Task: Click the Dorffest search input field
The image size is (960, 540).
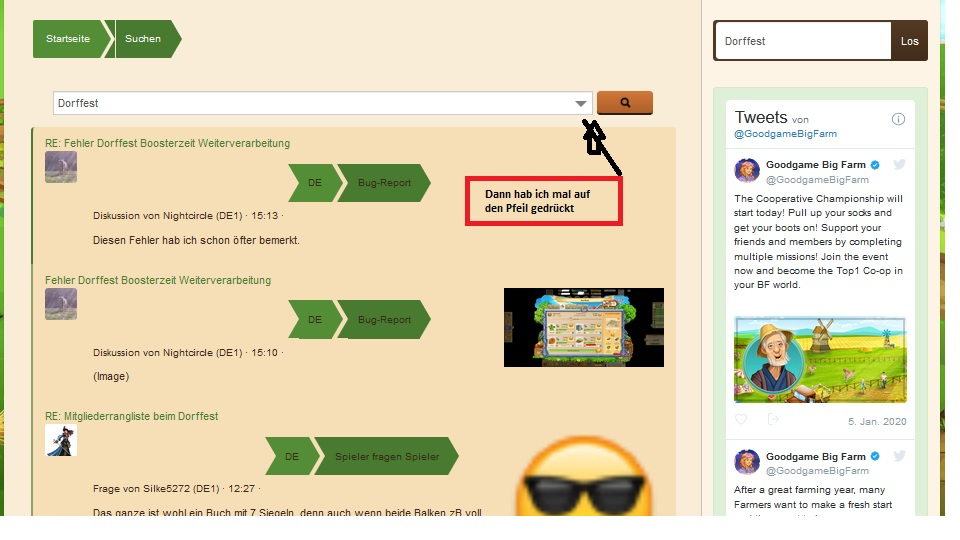Action: coord(323,103)
